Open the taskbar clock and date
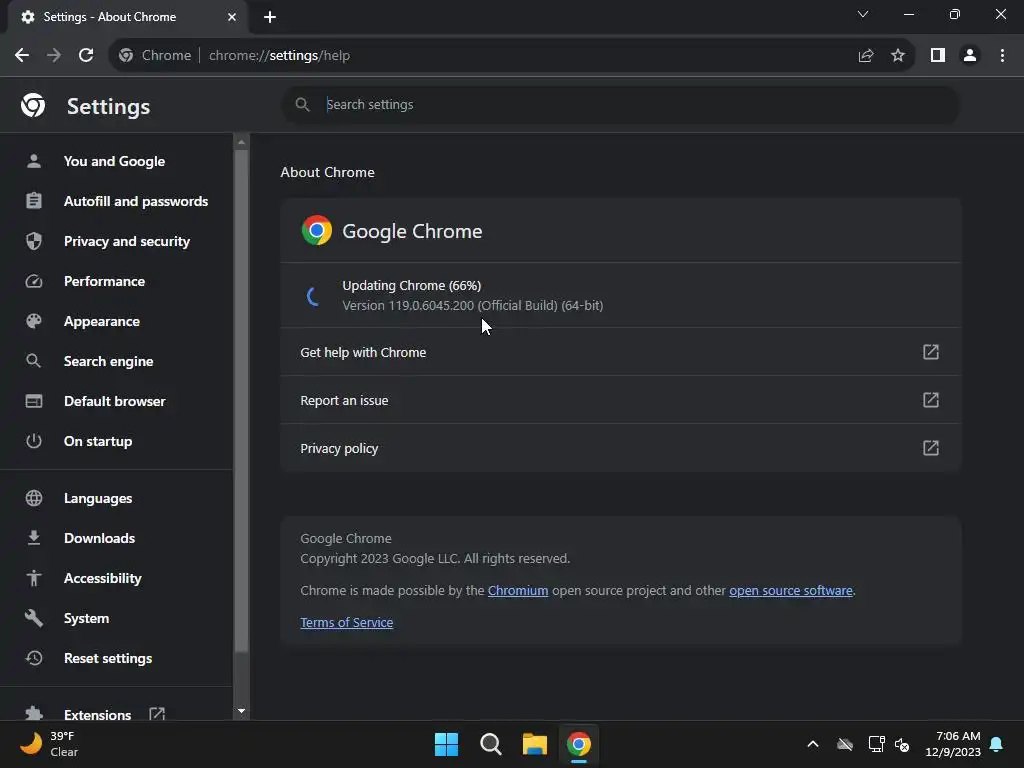The image size is (1024, 768). point(953,744)
